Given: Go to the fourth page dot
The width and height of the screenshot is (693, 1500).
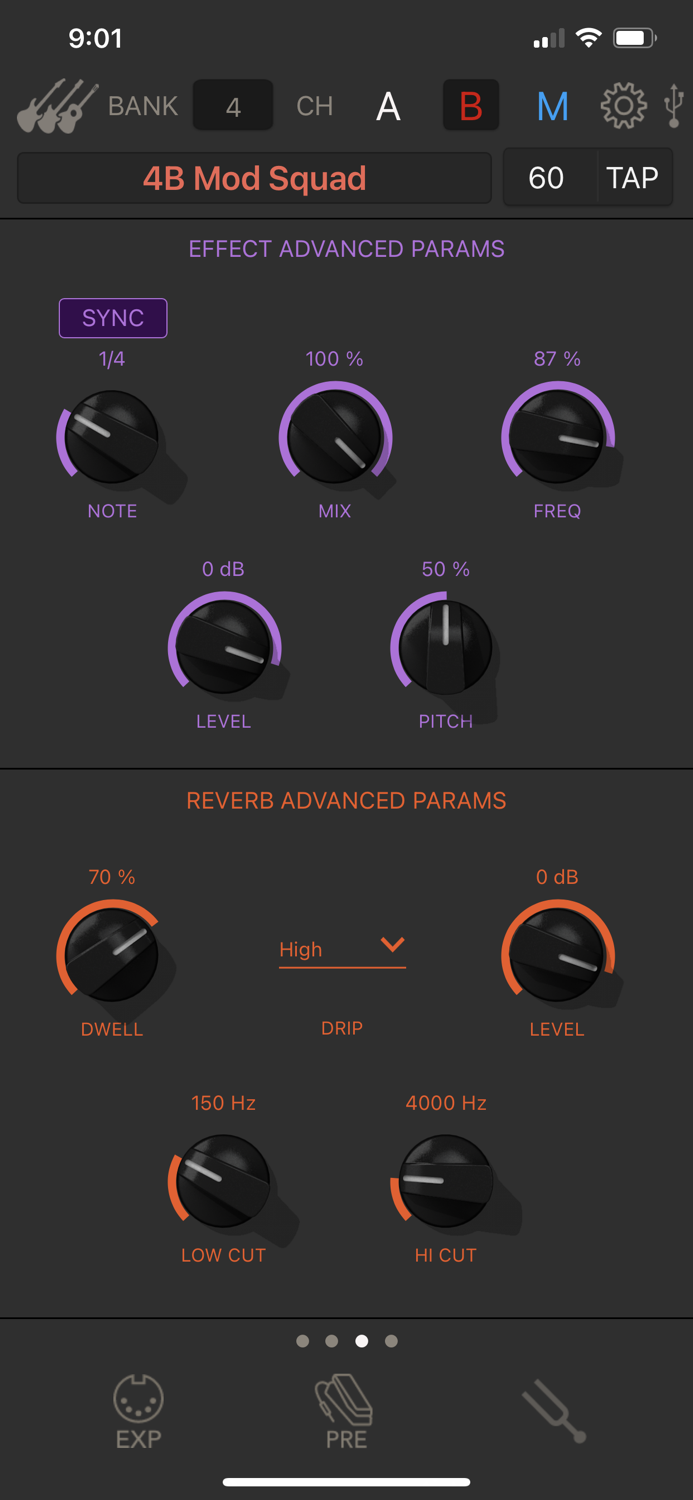Looking at the screenshot, I should [391, 1341].
